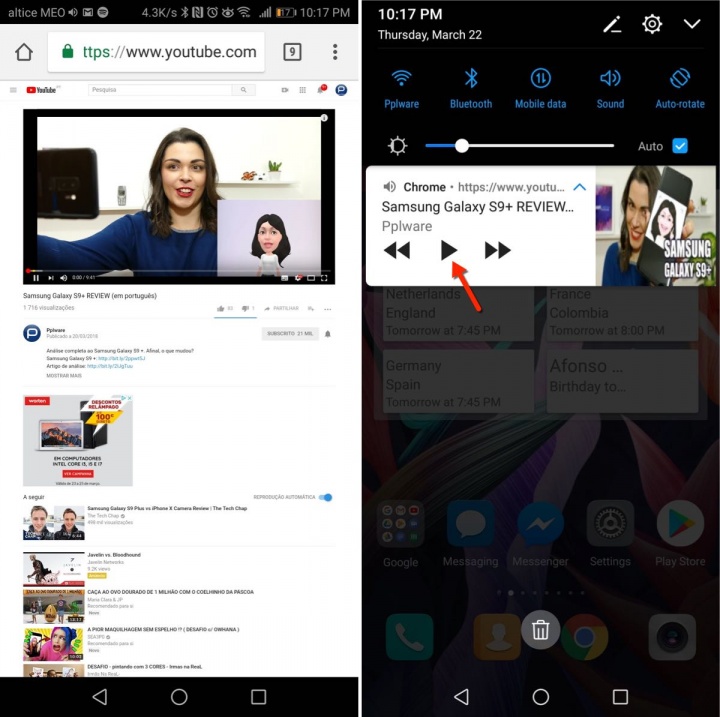Tap the Chrome home icon
The width and height of the screenshot is (720, 717).
[24, 52]
